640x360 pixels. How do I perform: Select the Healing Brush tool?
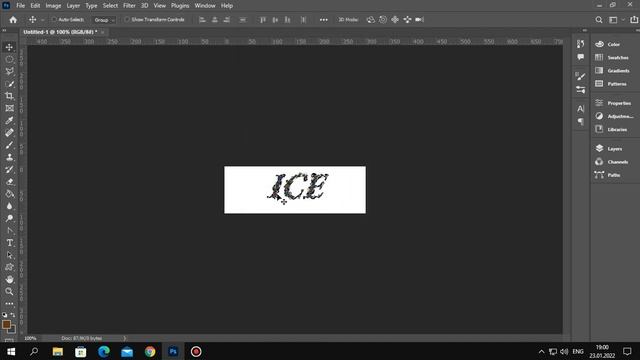9,133
